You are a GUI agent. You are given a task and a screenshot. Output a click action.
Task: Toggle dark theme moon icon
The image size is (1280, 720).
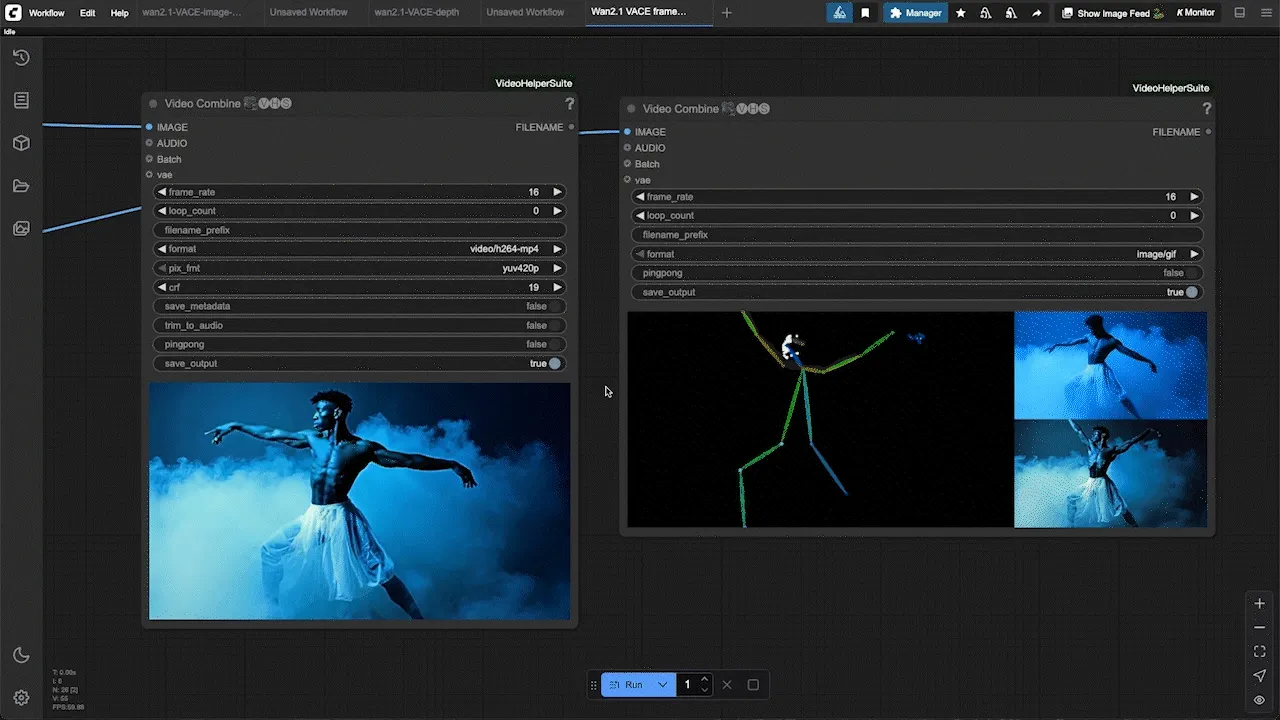click(x=21, y=655)
